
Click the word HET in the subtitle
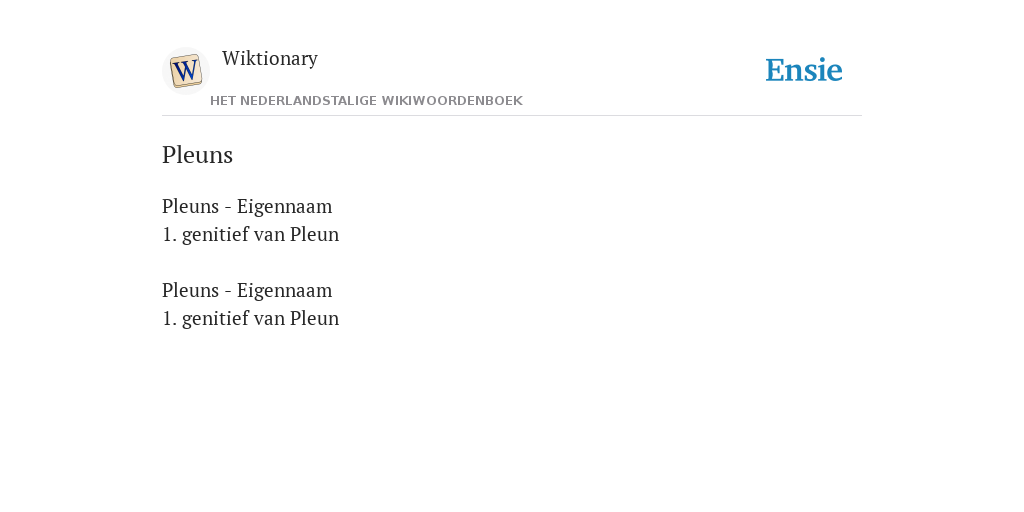[x=223, y=101]
